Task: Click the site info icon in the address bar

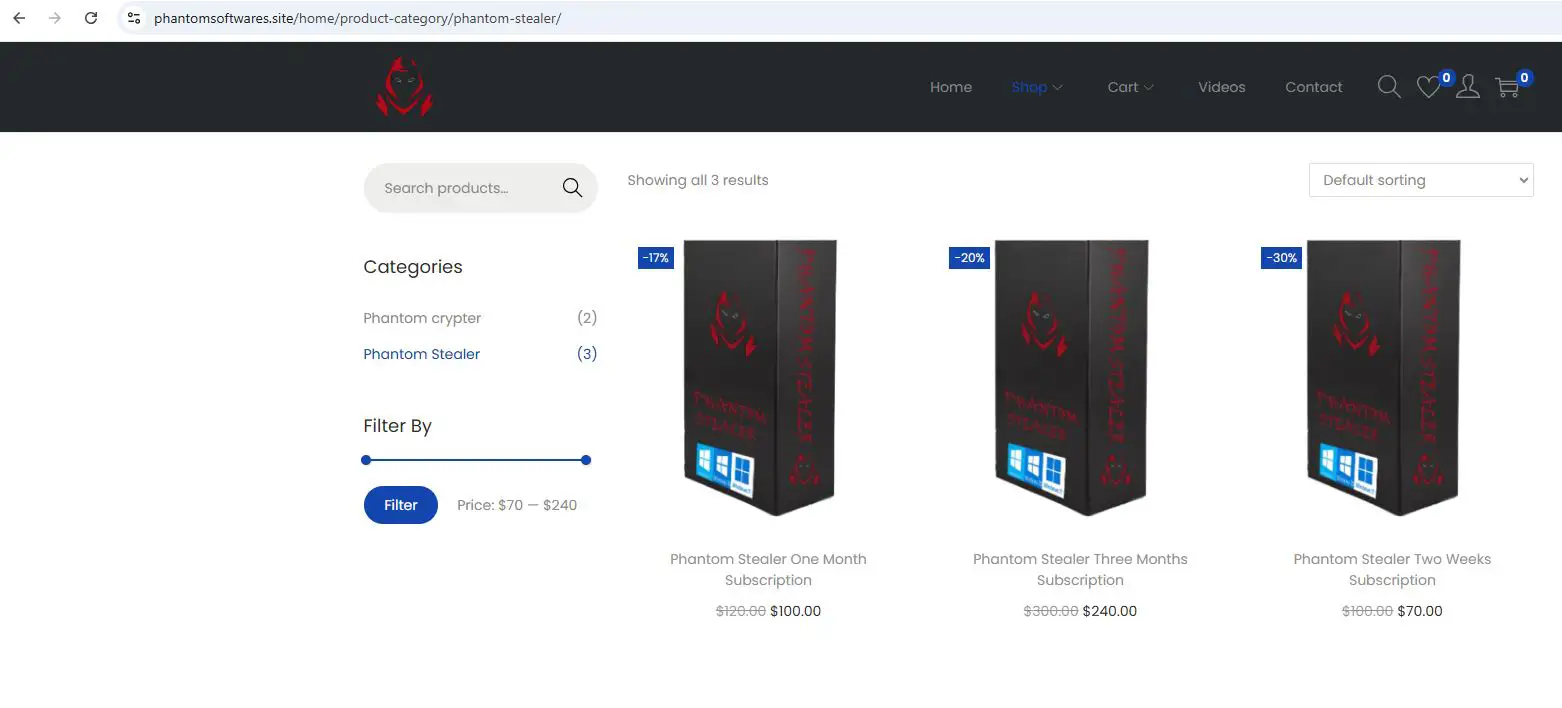Action: [134, 18]
